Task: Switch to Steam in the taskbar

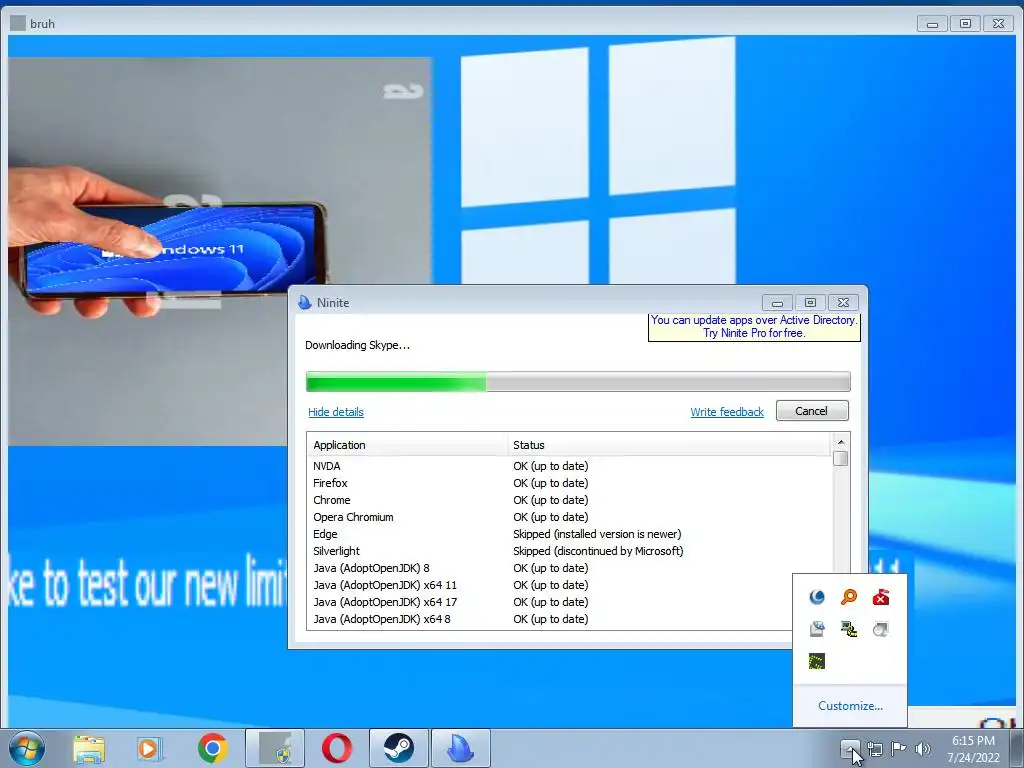Action: click(x=399, y=748)
